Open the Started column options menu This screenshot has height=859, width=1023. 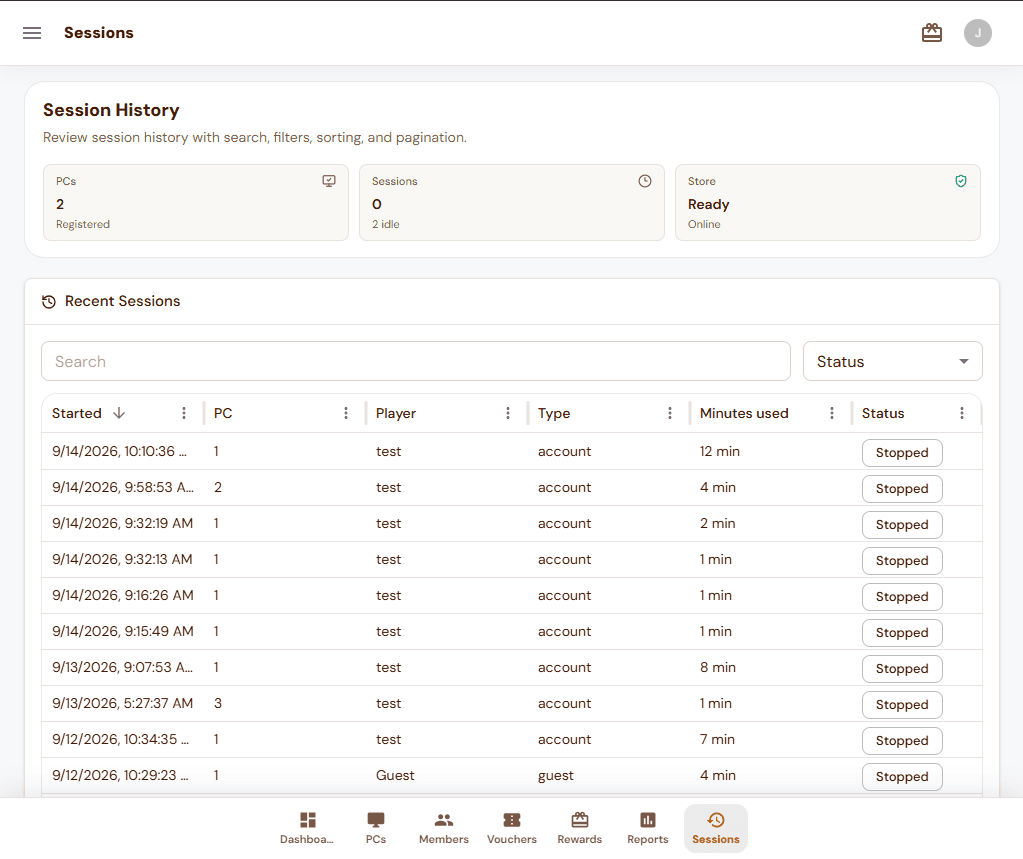point(184,413)
